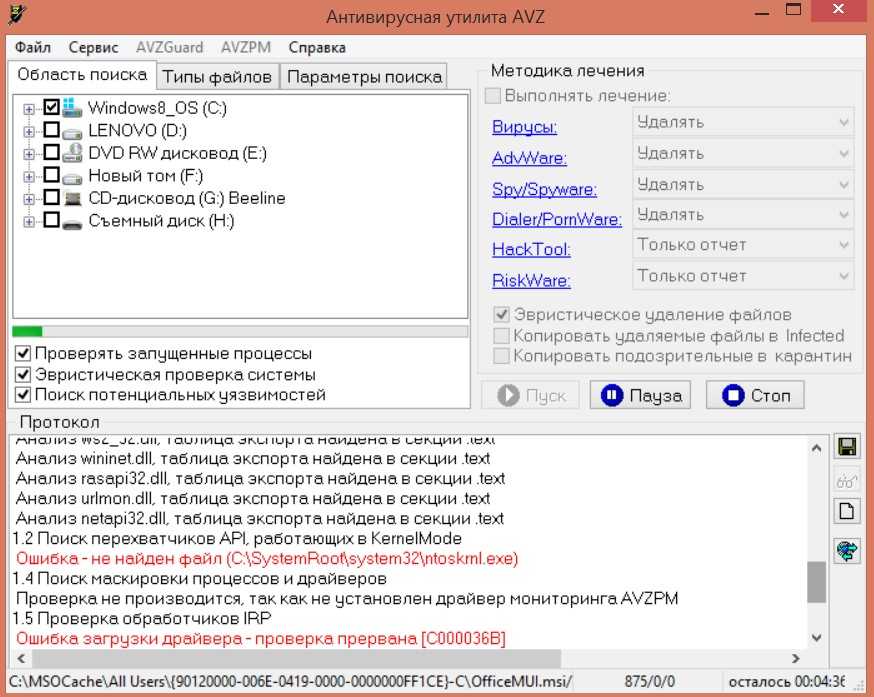Click the glasses icon beside the protocol
This screenshot has width=874, height=697.
coord(846,479)
